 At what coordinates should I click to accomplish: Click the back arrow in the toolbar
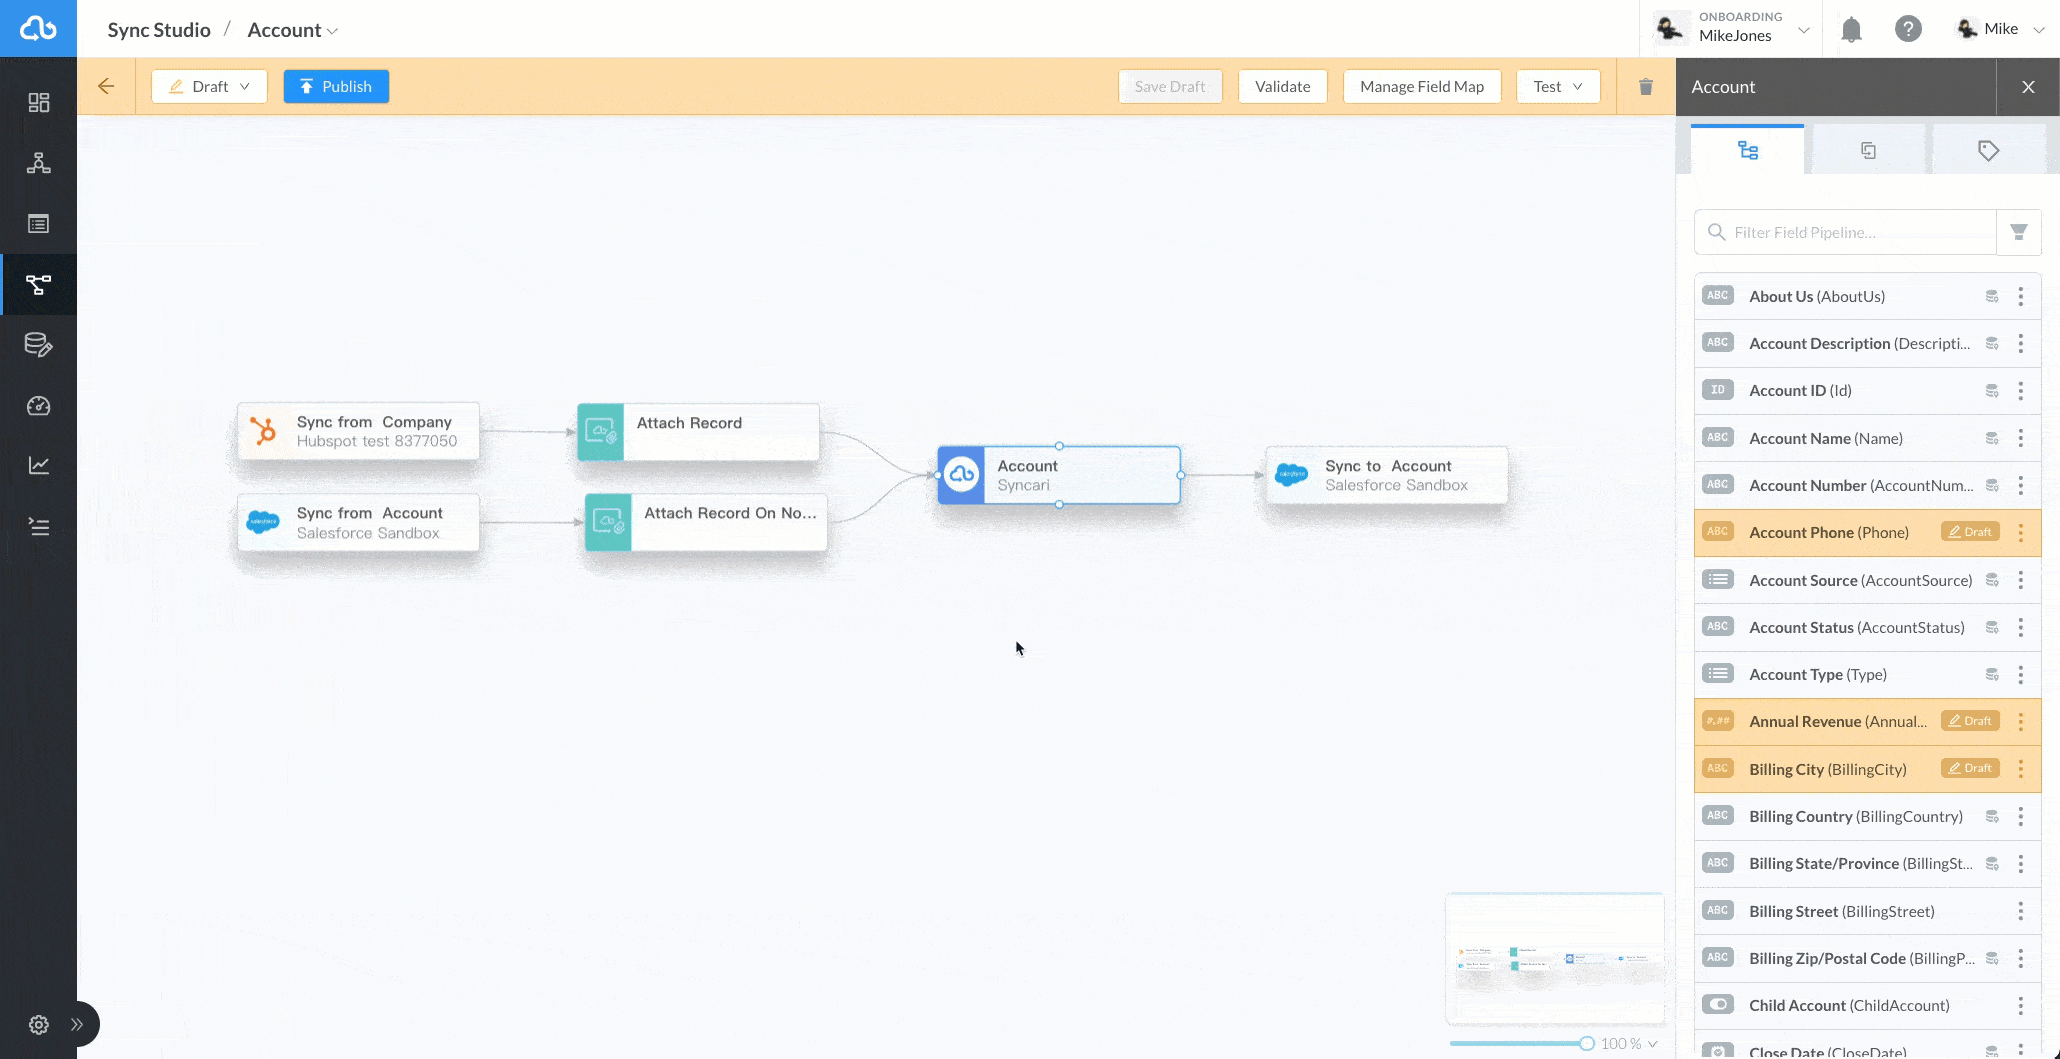pos(106,86)
